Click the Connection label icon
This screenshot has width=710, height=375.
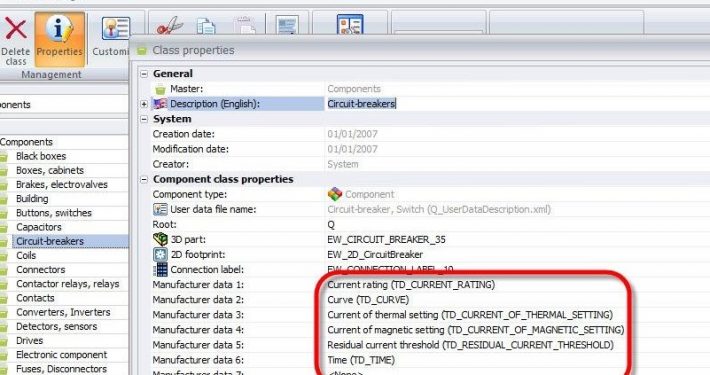tap(160, 269)
